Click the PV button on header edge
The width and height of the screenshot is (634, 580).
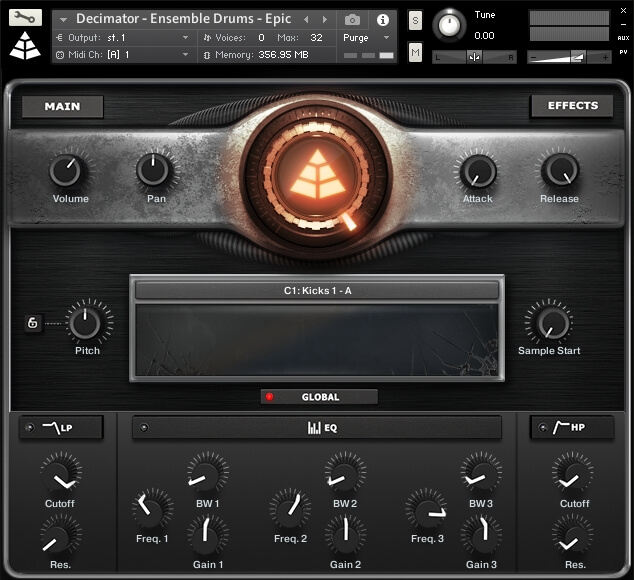[x=623, y=52]
